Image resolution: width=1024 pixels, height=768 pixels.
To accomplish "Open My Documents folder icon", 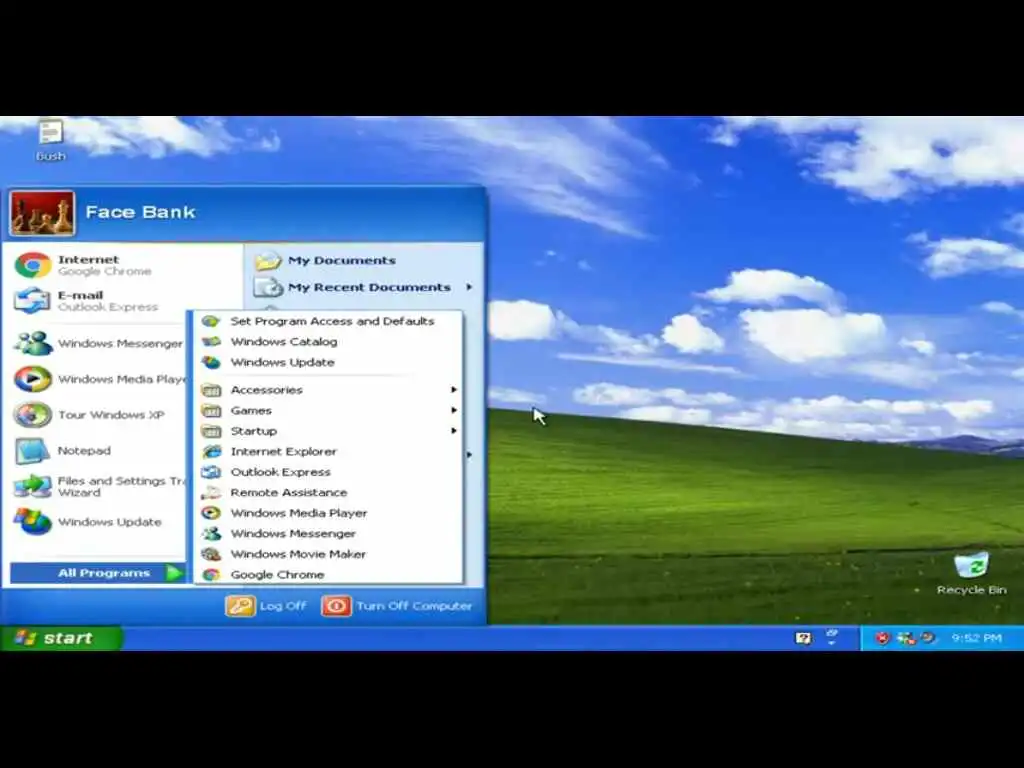I will 268,261.
